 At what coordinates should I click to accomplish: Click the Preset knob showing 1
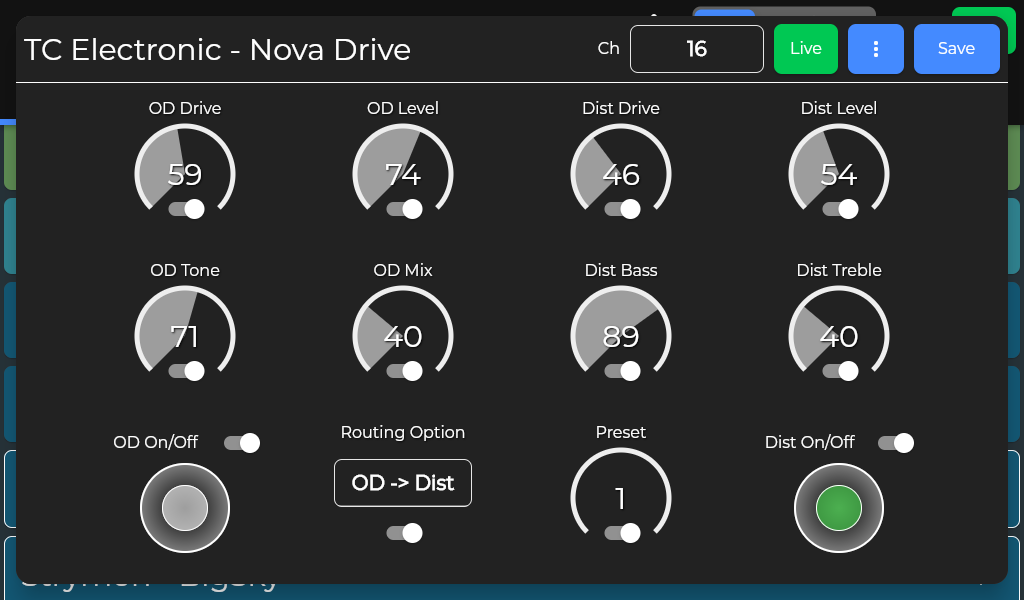pyautogui.click(x=620, y=497)
